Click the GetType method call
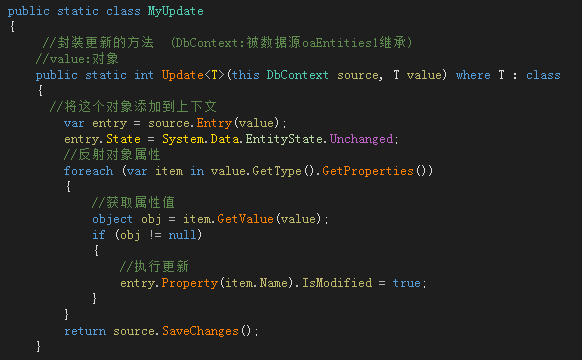582x360 pixels. (x=277, y=171)
